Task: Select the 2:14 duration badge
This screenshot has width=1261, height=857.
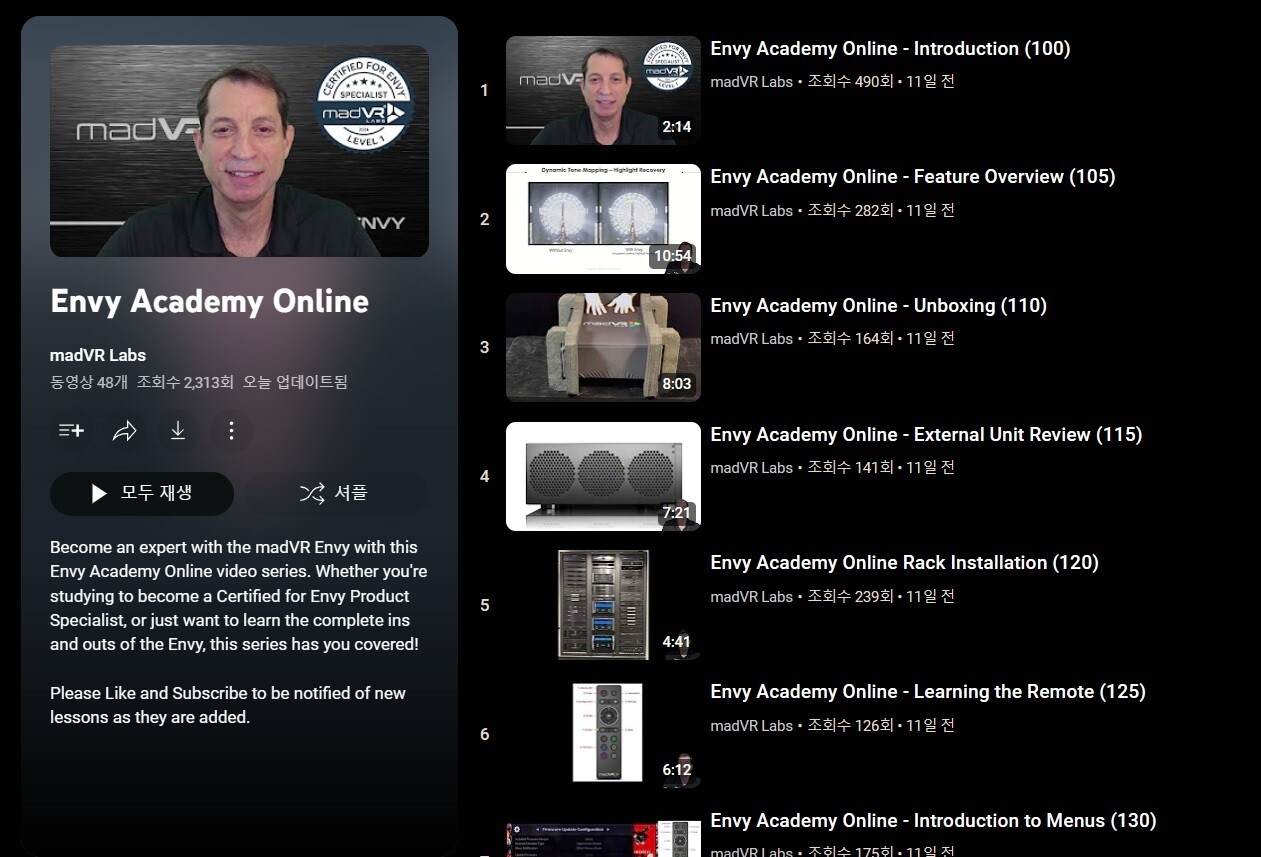Action: [x=677, y=127]
